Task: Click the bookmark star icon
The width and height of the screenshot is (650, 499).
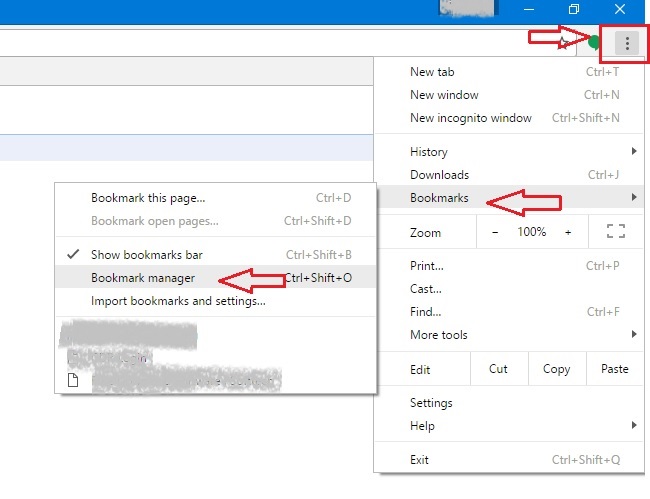Action: pos(566,43)
